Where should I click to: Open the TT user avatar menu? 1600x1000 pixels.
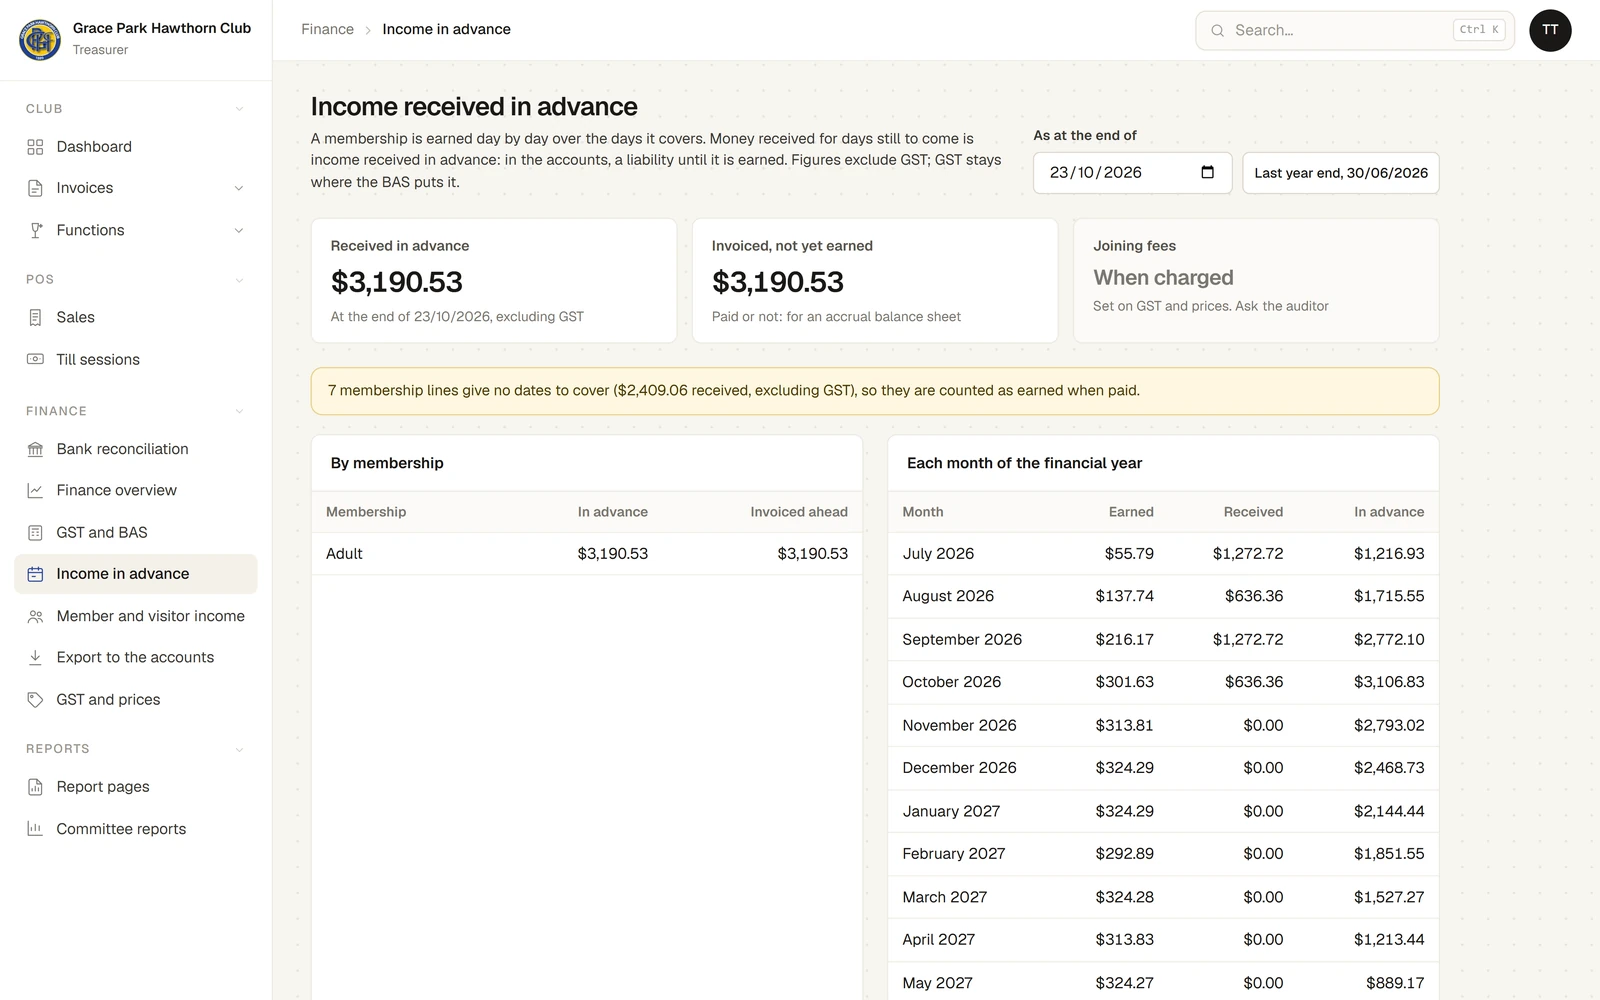[x=1550, y=30]
